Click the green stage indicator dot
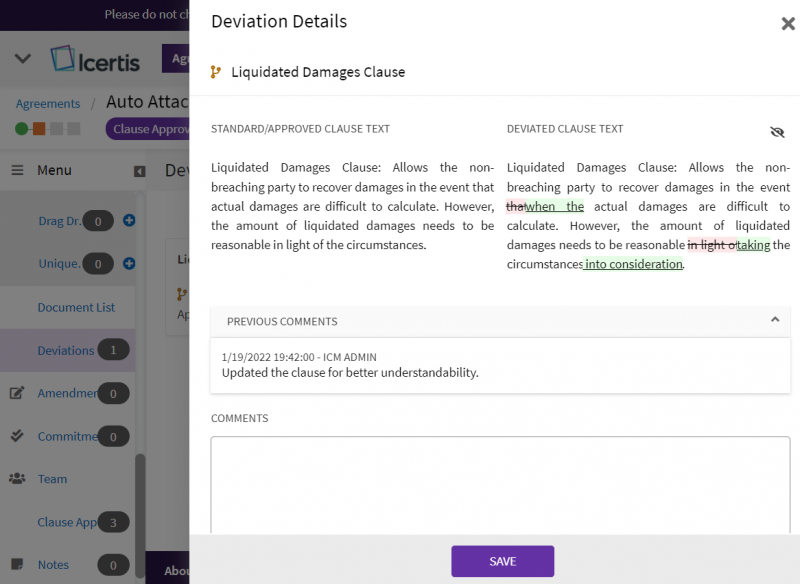The width and height of the screenshot is (800, 584). coord(21,128)
